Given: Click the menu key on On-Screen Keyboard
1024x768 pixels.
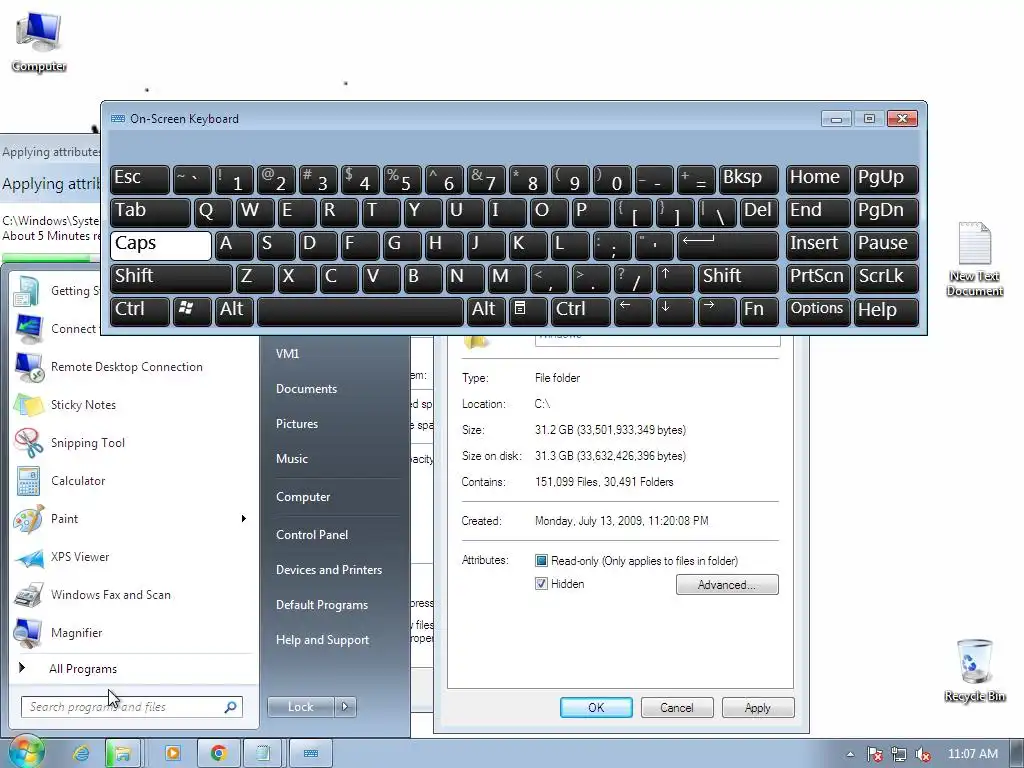Looking at the screenshot, I should pyautogui.click(x=528, y=311).
